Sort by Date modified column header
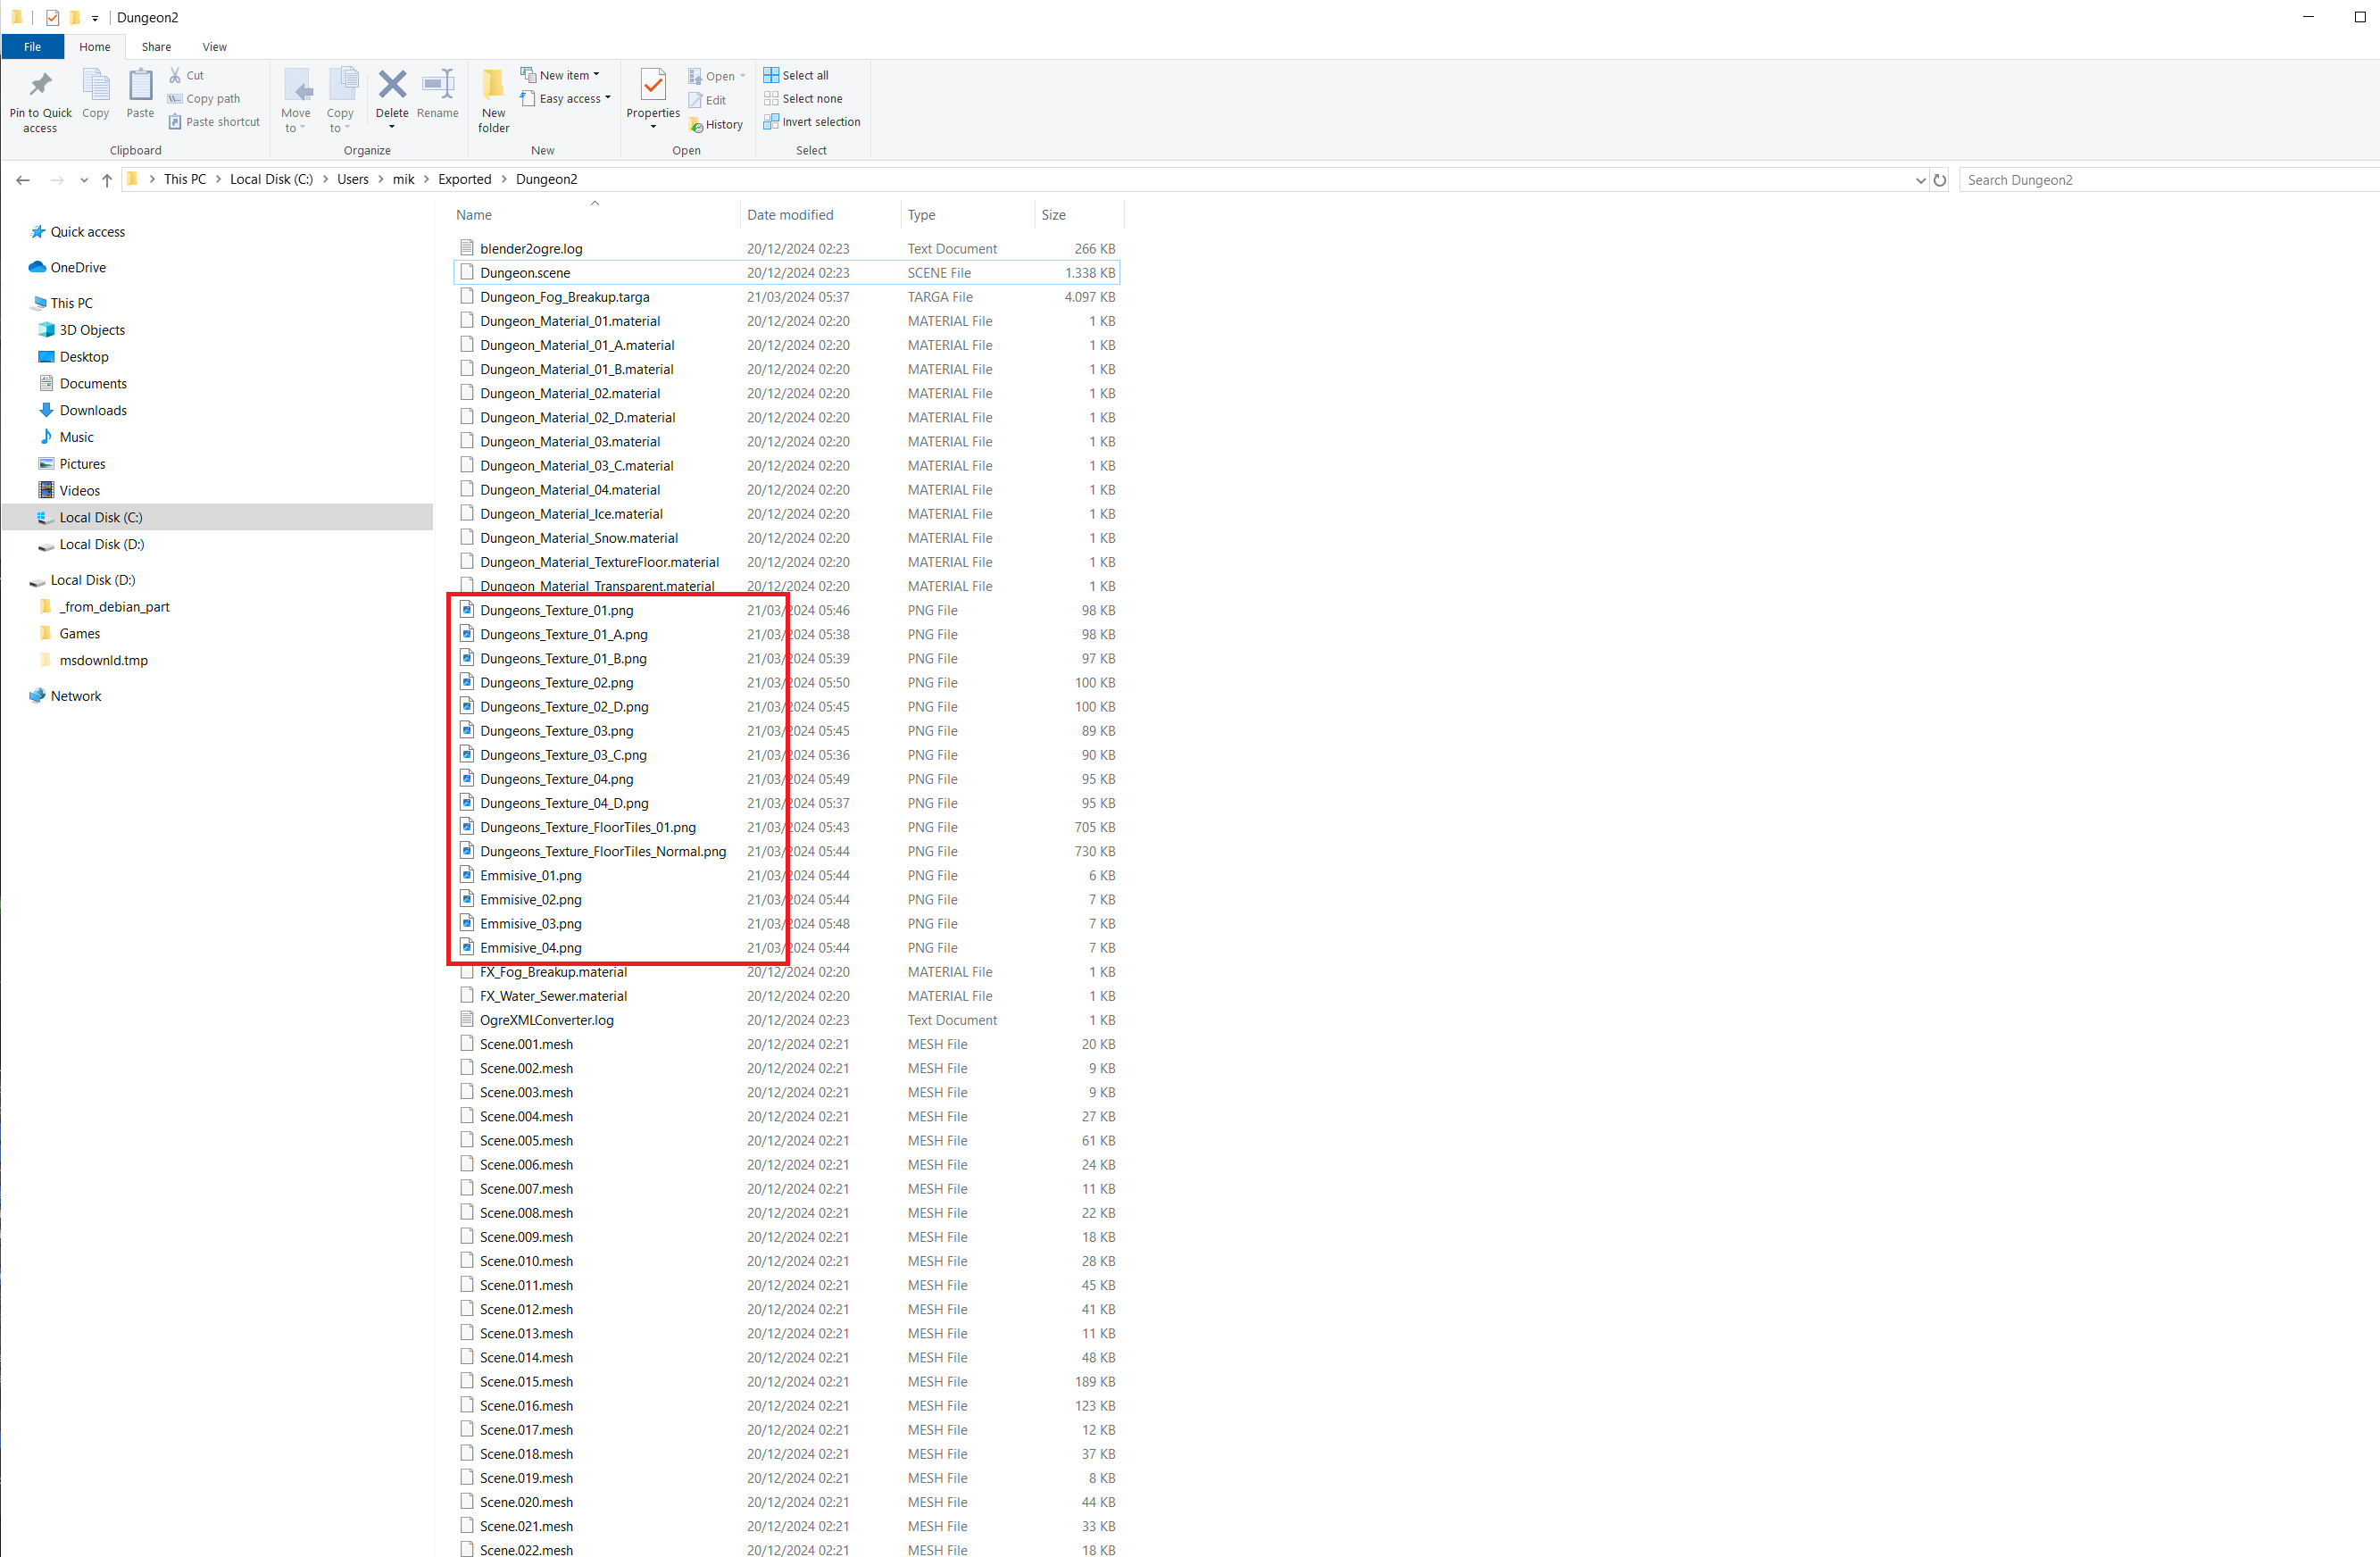The image size is (2380, 1557). click(x=820, y=215)
